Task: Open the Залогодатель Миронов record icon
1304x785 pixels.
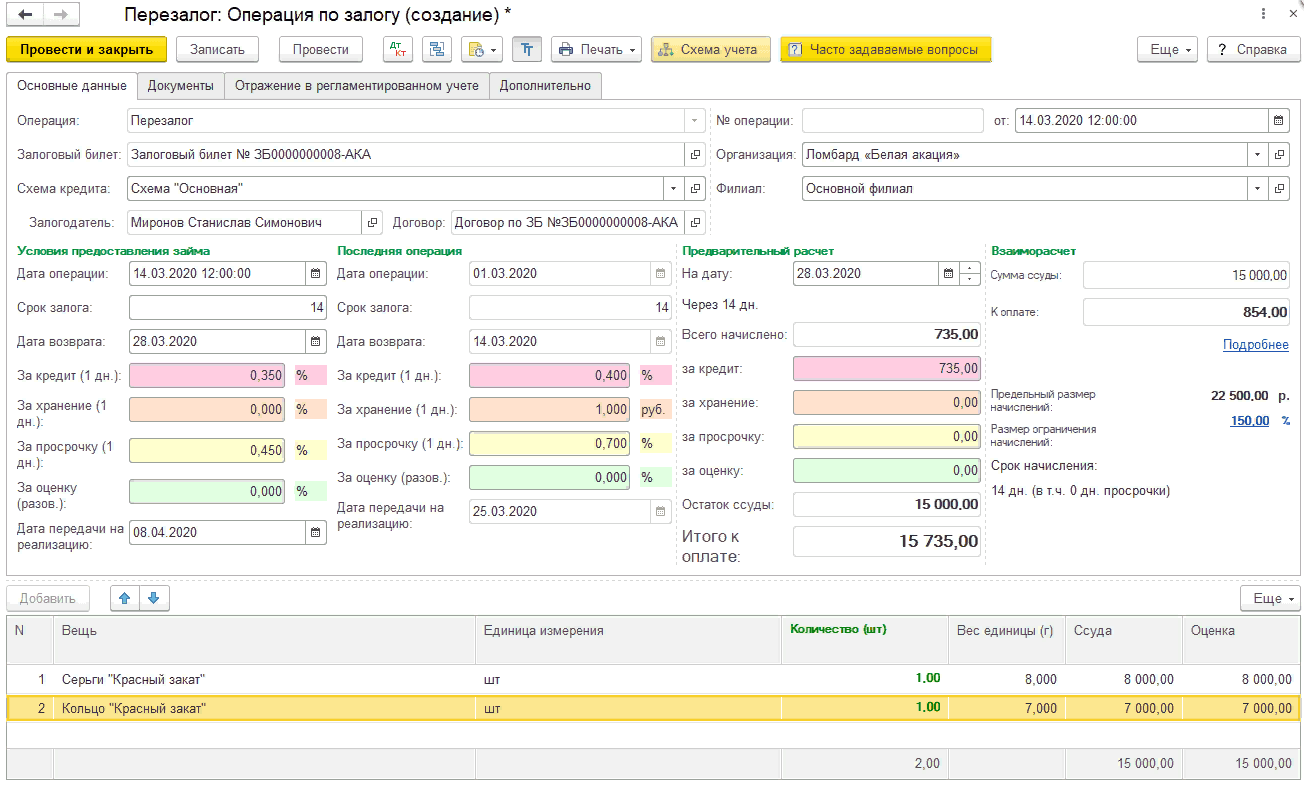Action: coord(372,222)
